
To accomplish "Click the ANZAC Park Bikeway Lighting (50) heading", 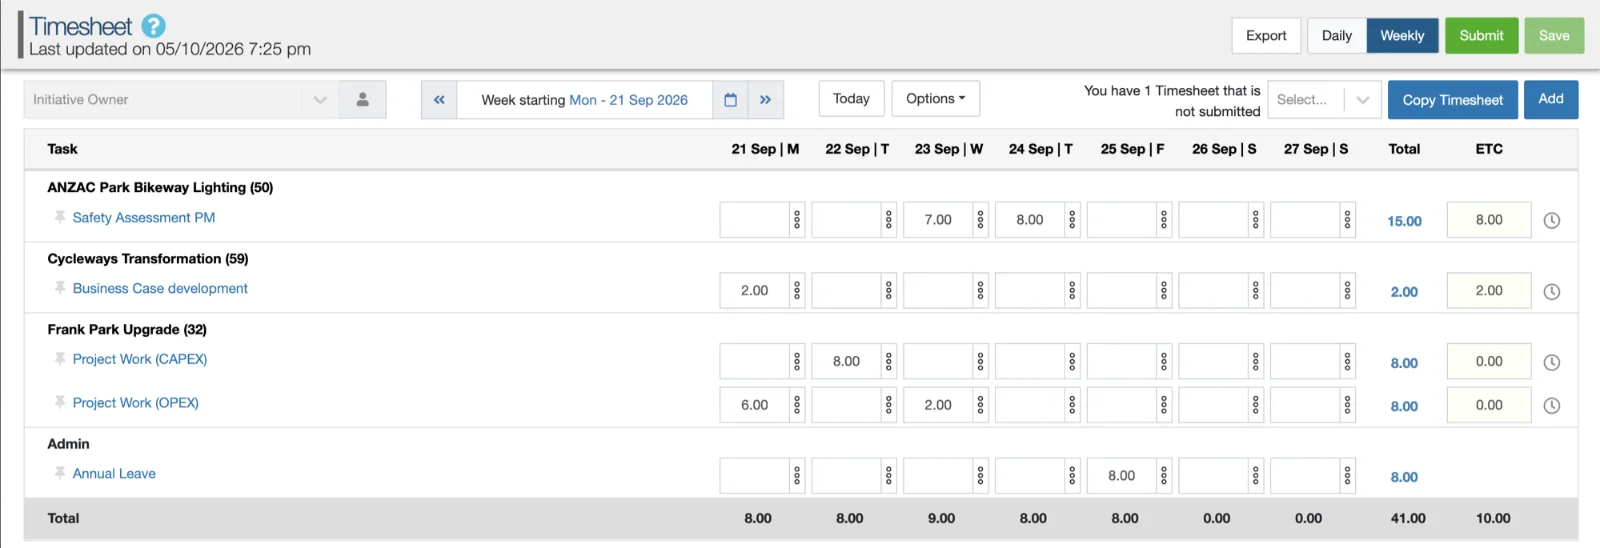I will 160,187.
